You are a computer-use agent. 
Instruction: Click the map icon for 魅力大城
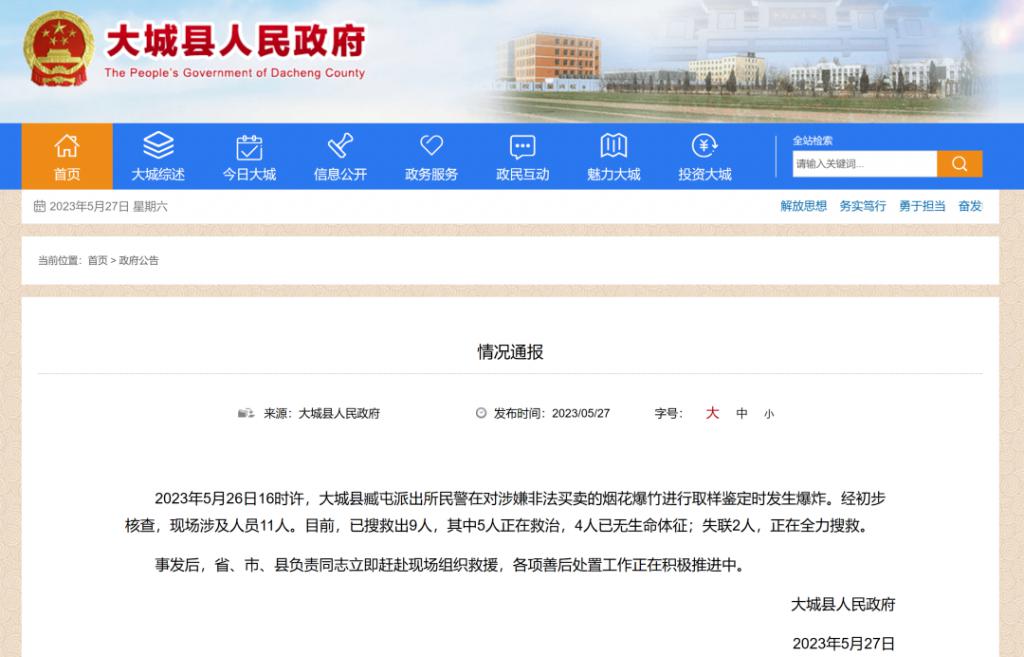[x=613, y=146]
